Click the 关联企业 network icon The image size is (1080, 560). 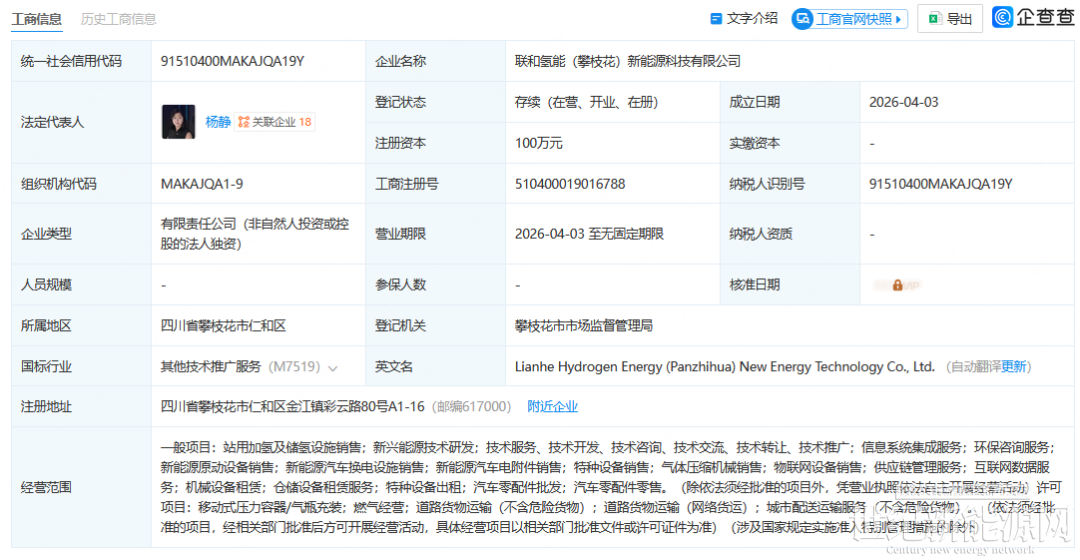pos(243,122)
